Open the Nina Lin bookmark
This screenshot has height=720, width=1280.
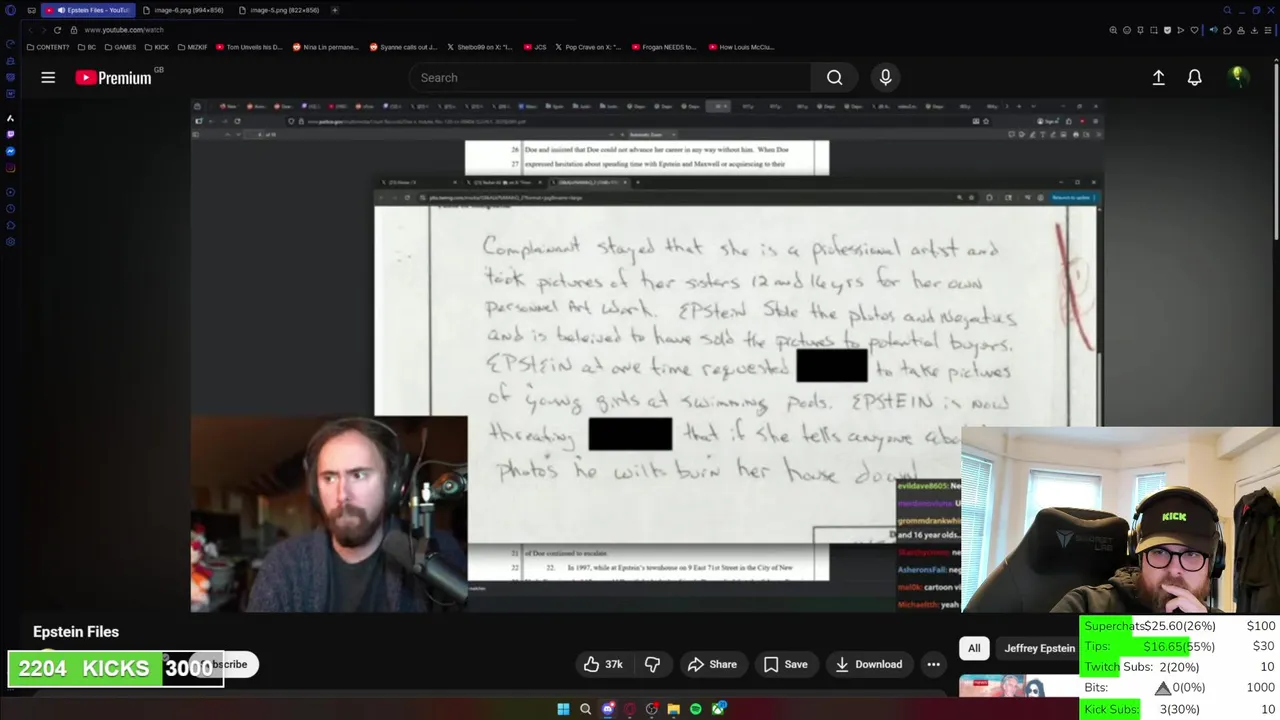[325, 47]
